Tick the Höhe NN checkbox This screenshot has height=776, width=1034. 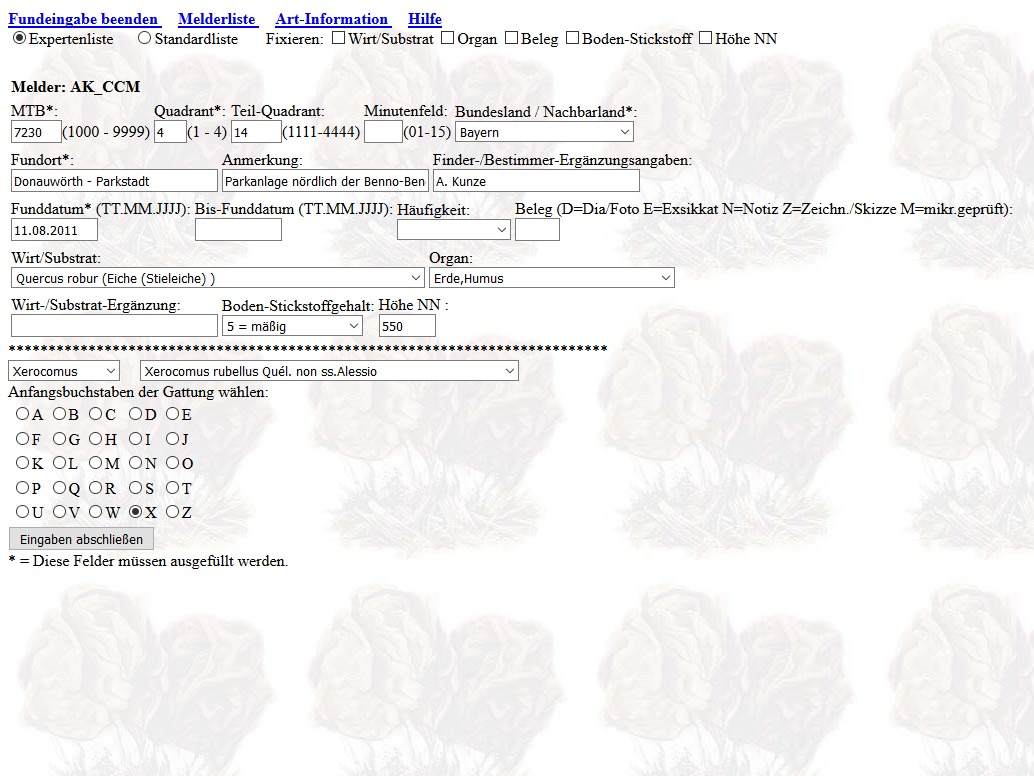705,38
